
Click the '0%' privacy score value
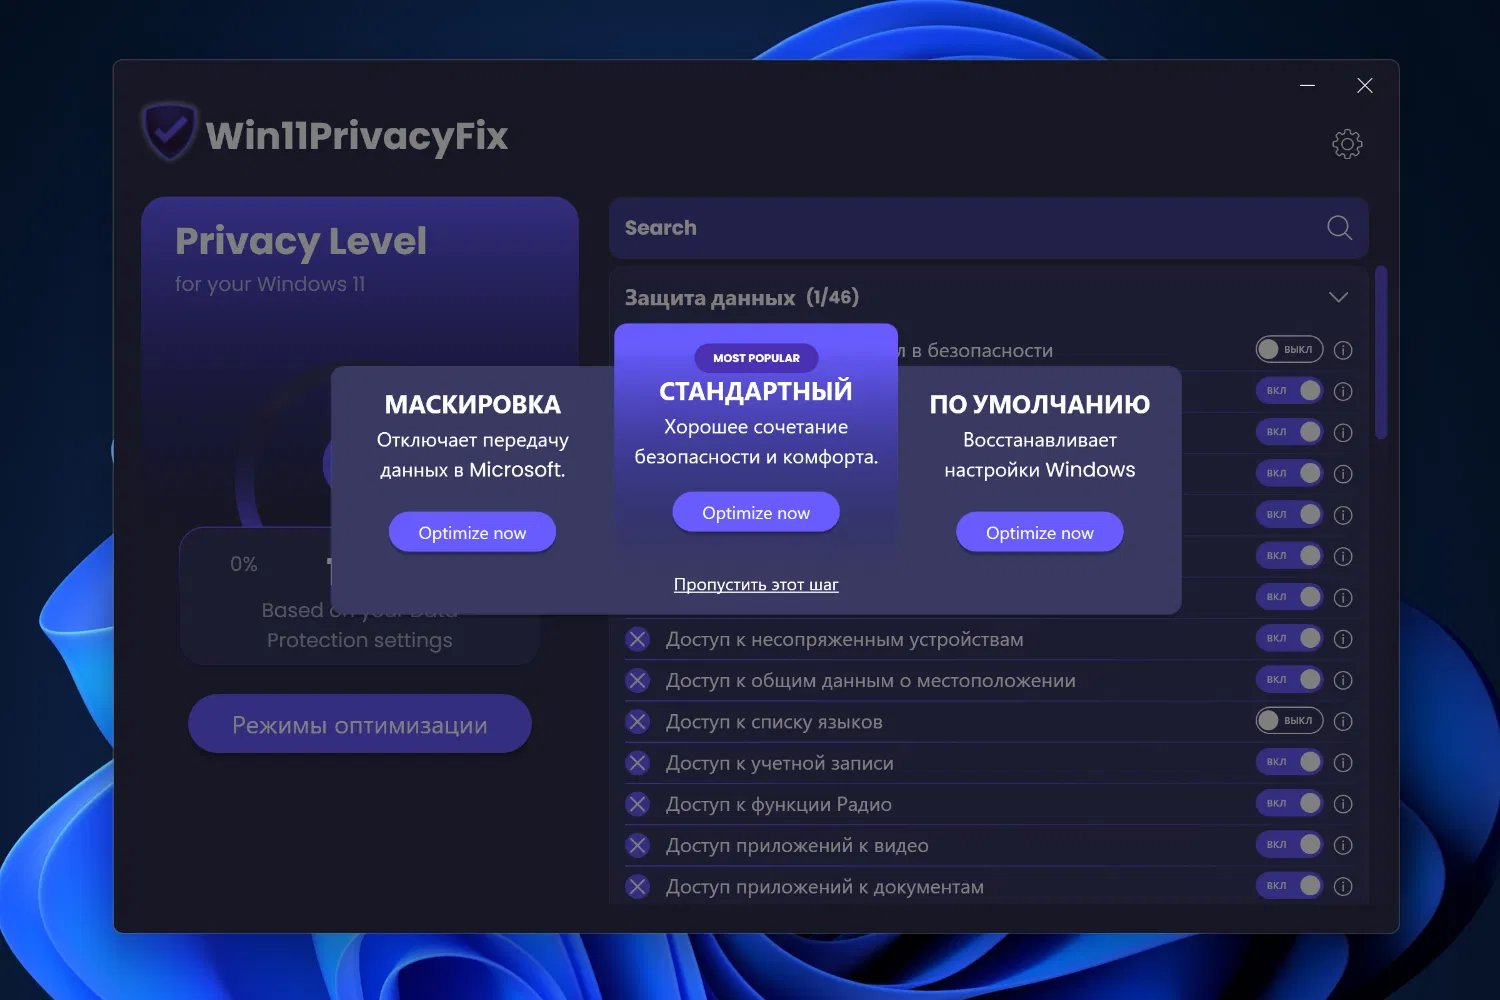(x=244, y=564)
